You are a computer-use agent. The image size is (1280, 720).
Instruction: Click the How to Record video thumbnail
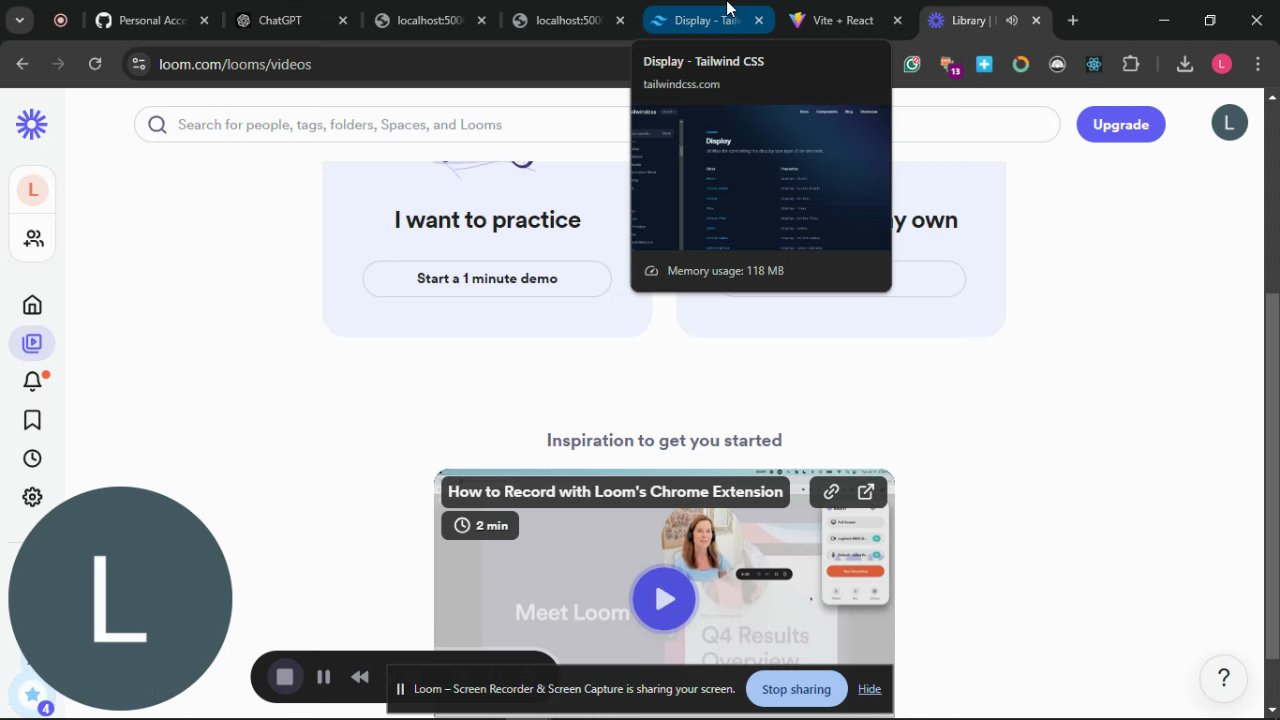point(664,592)
